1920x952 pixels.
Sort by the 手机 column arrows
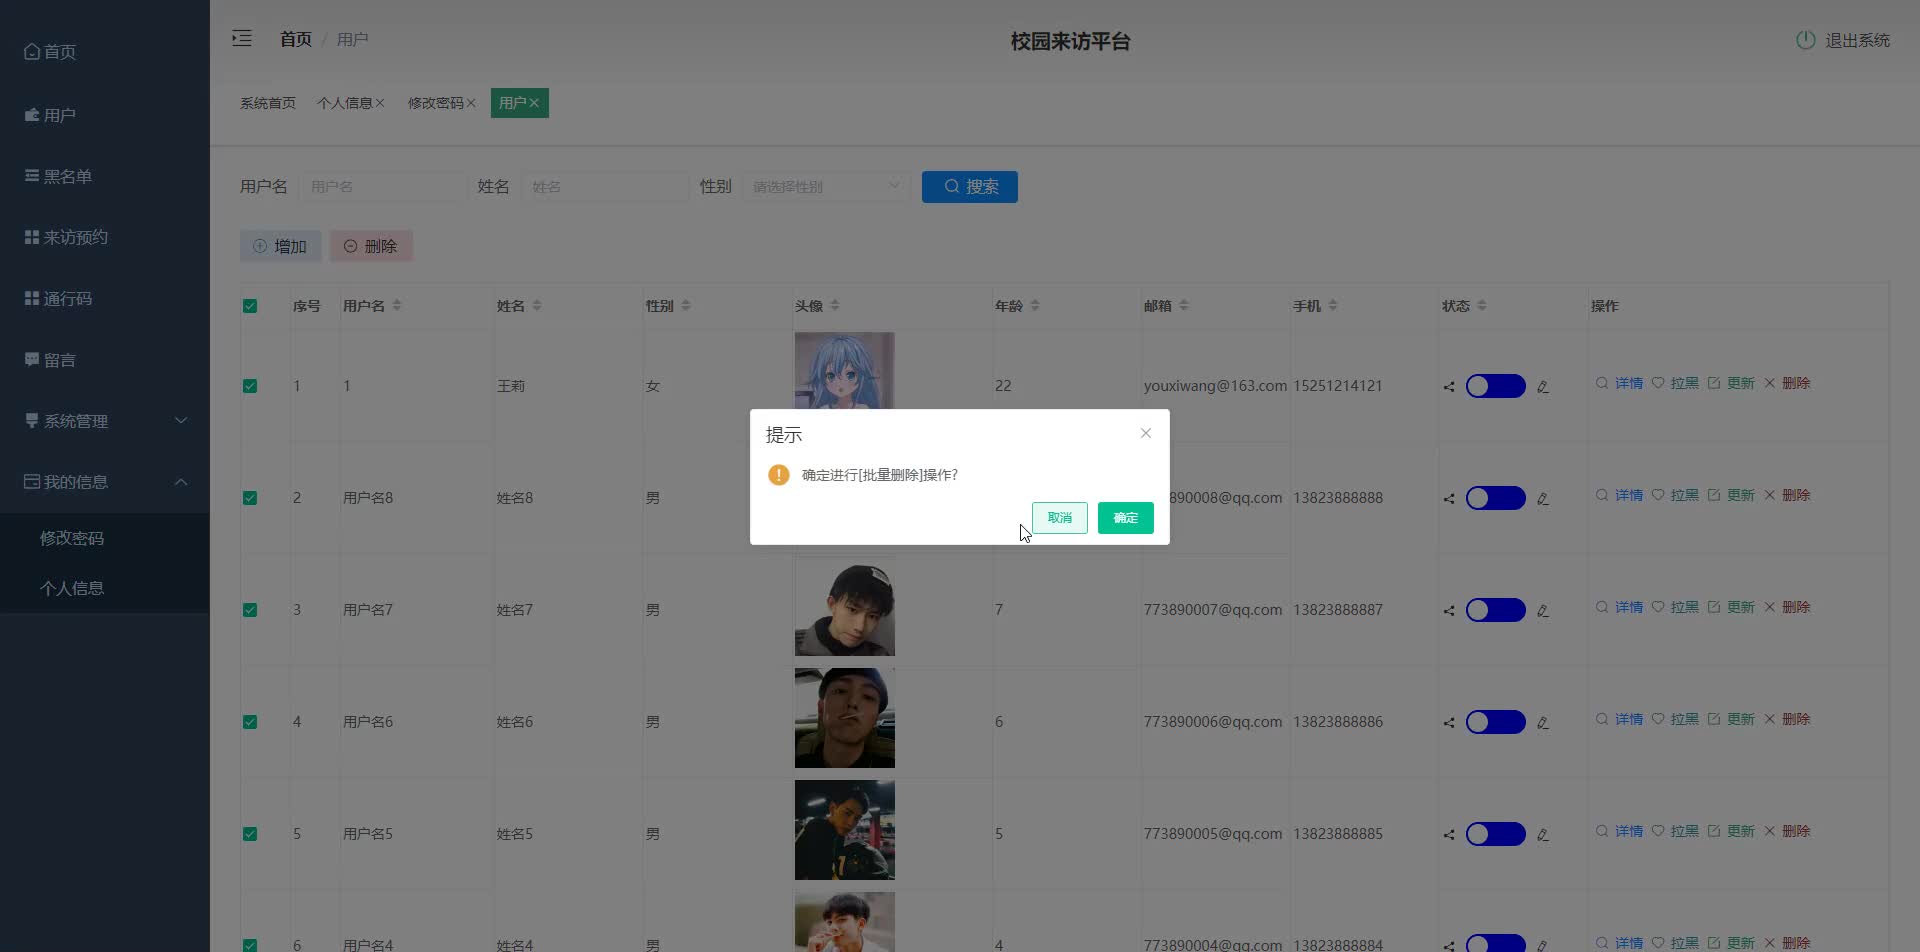[1333, 306]
